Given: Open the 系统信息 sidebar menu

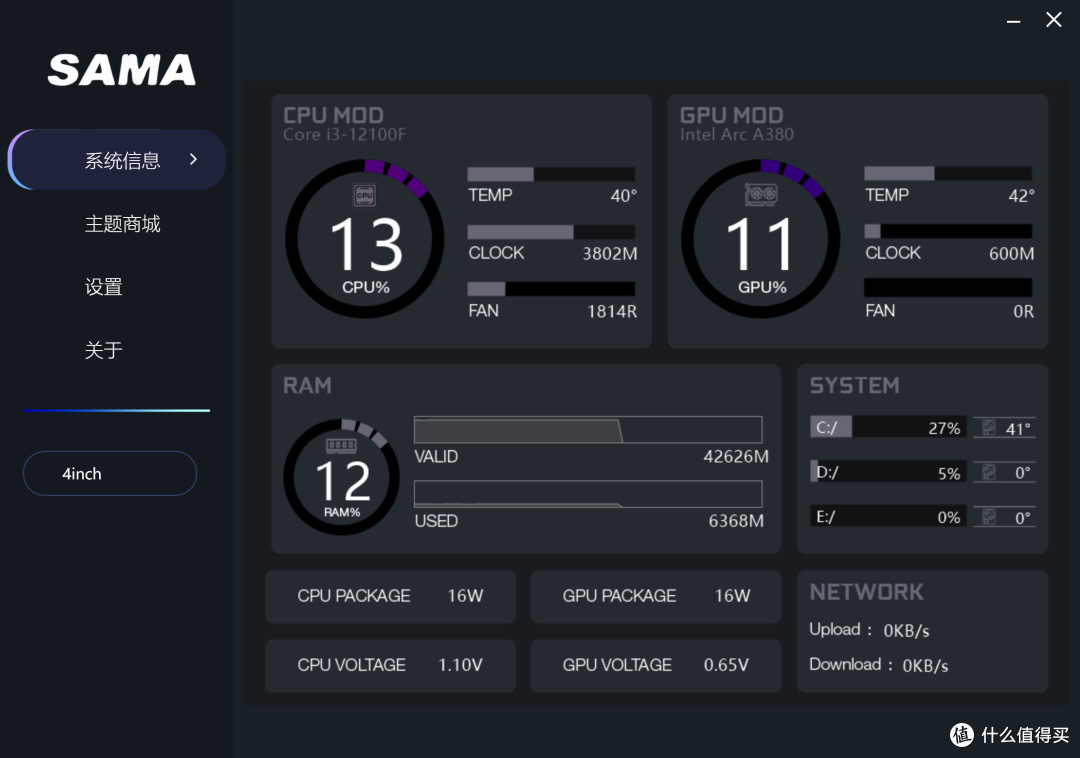Looking at the screenshot, I should point(117,160).
